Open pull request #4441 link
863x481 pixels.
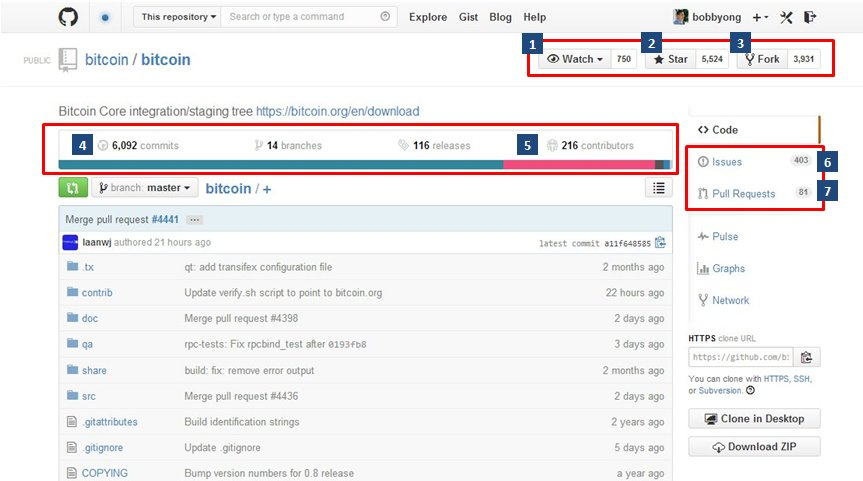click(x=165, y=220)
